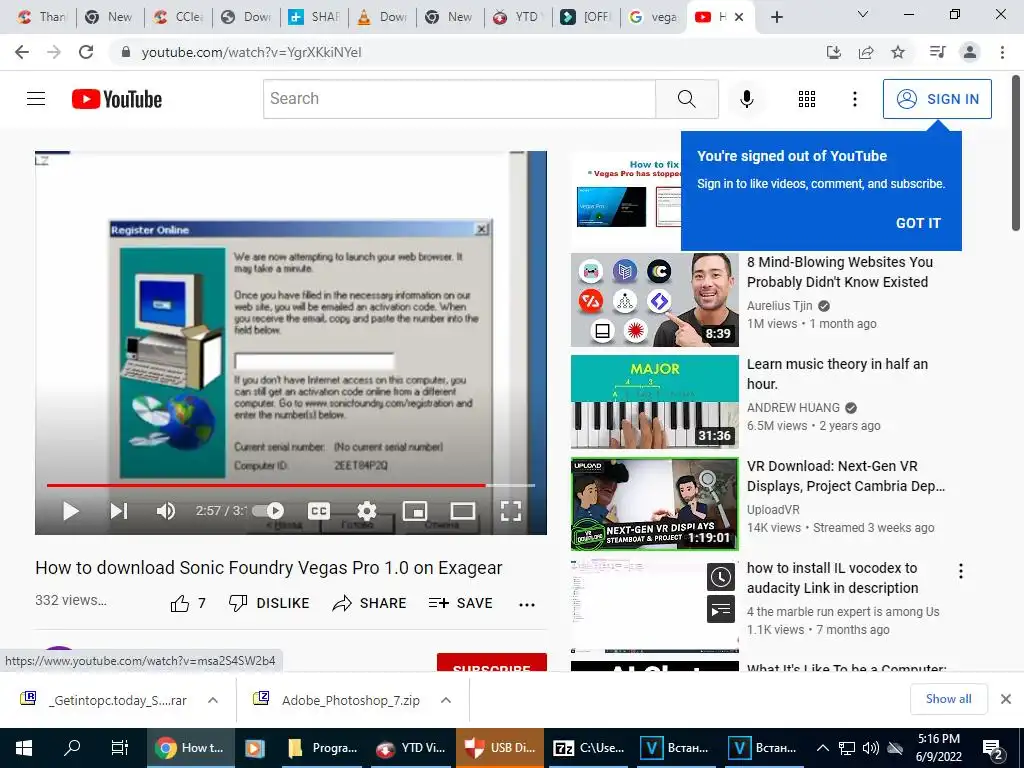1024x768 pixels.
Task: Switch to the OFF tab
Action: point(586,17)
